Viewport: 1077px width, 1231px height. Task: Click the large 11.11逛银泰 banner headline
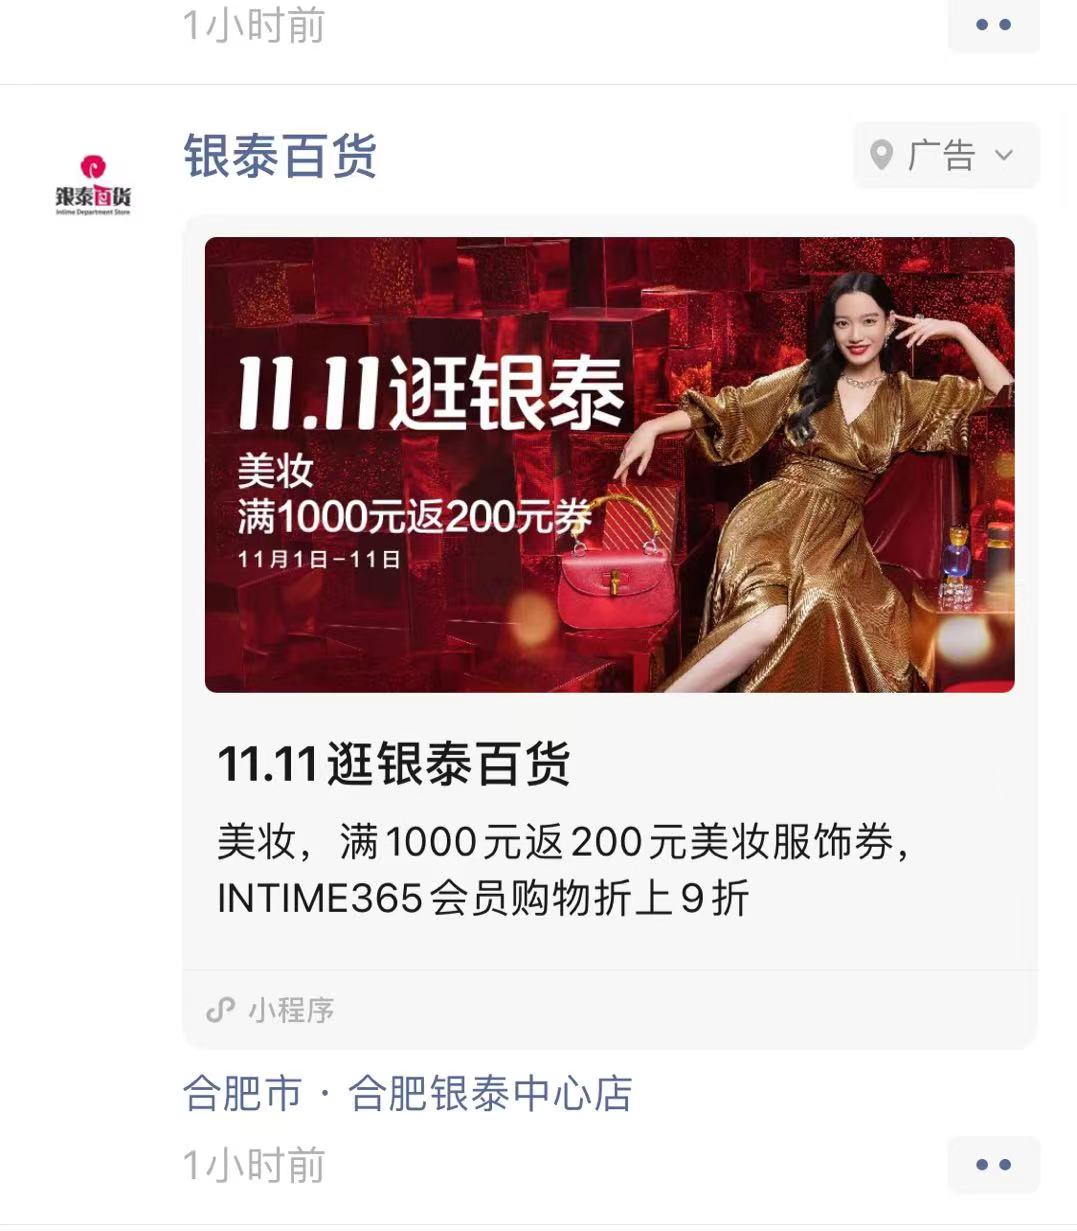click(432, 393)
